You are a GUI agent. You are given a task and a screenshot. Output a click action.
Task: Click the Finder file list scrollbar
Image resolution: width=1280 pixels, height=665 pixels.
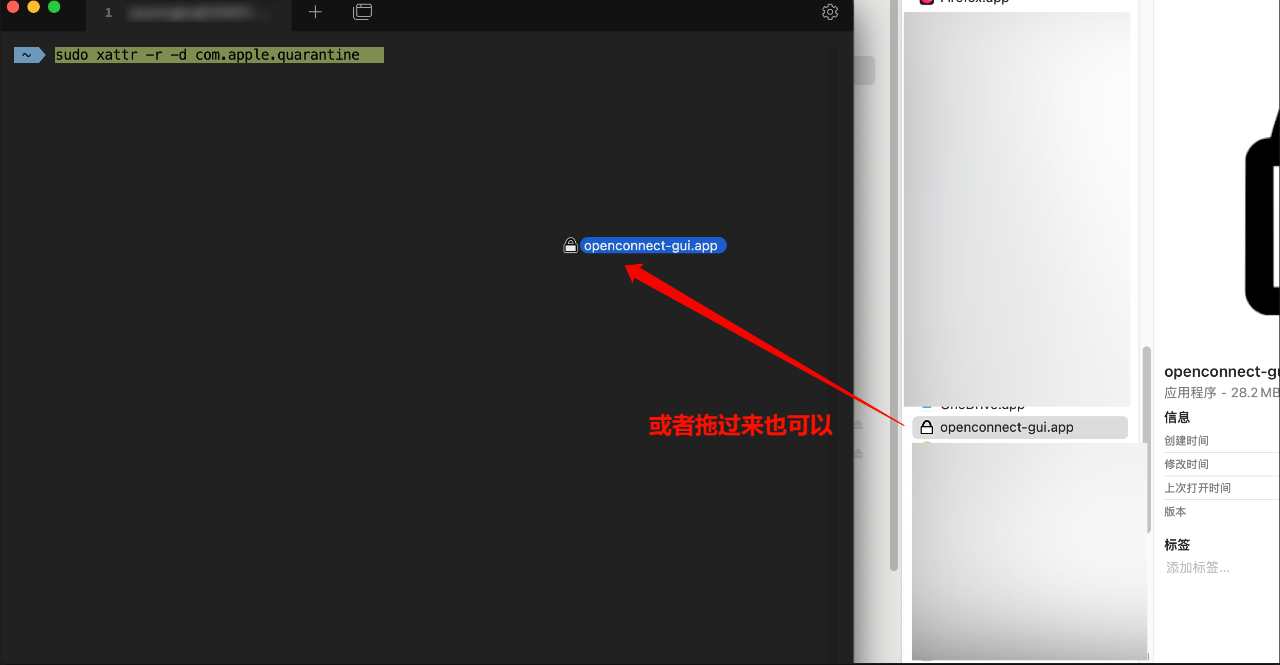(1147, 440)
